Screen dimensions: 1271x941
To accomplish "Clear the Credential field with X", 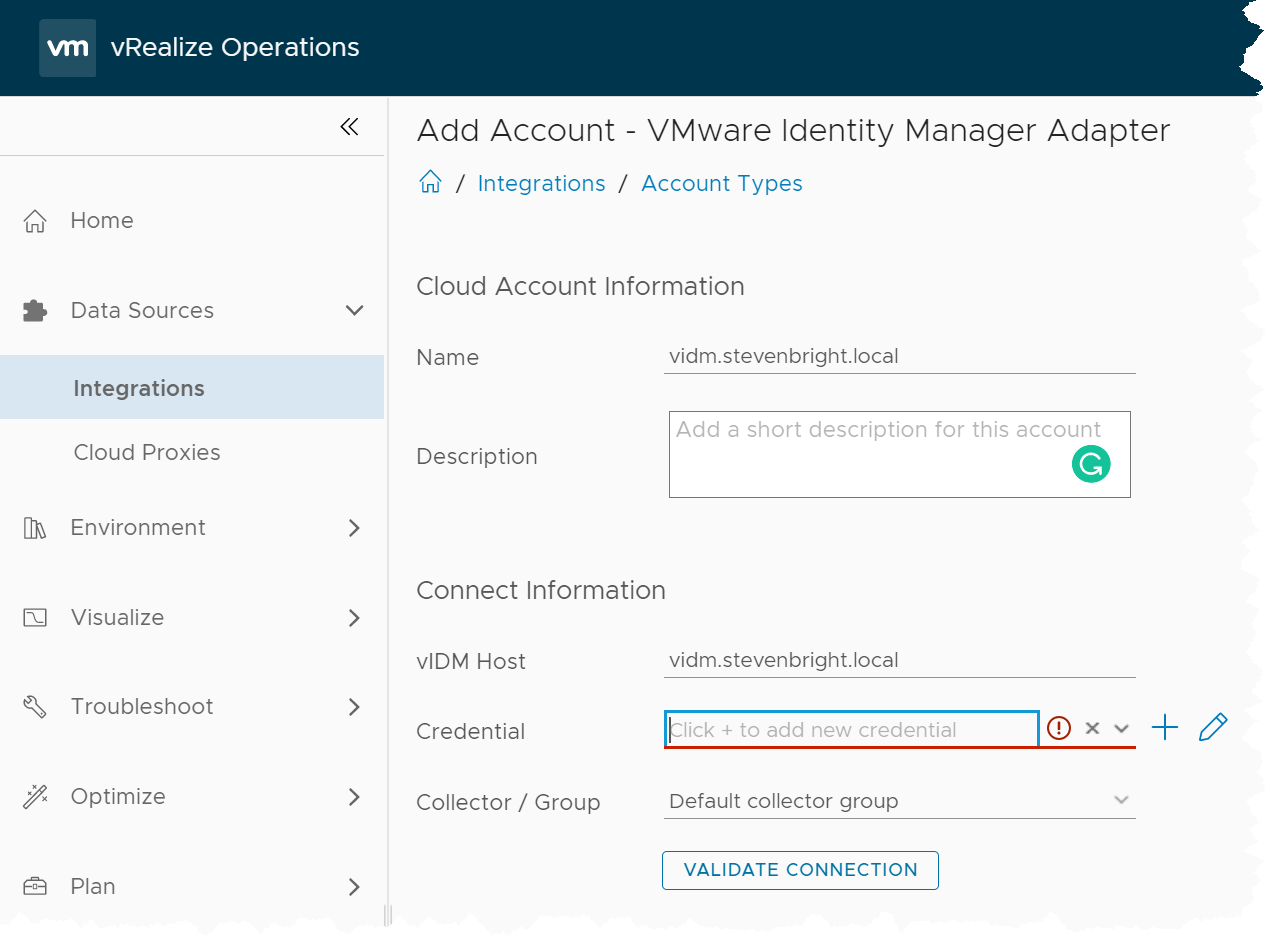I will (1092, 729).
